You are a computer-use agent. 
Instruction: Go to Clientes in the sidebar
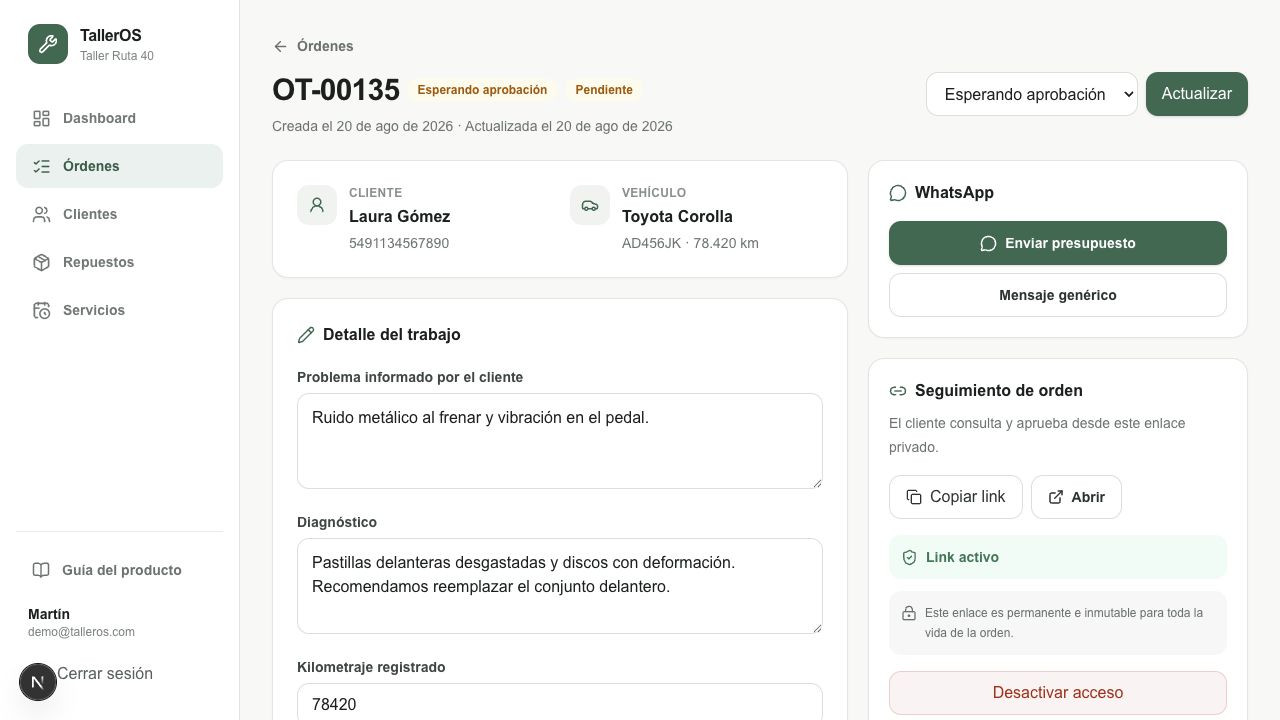(119, 214)
